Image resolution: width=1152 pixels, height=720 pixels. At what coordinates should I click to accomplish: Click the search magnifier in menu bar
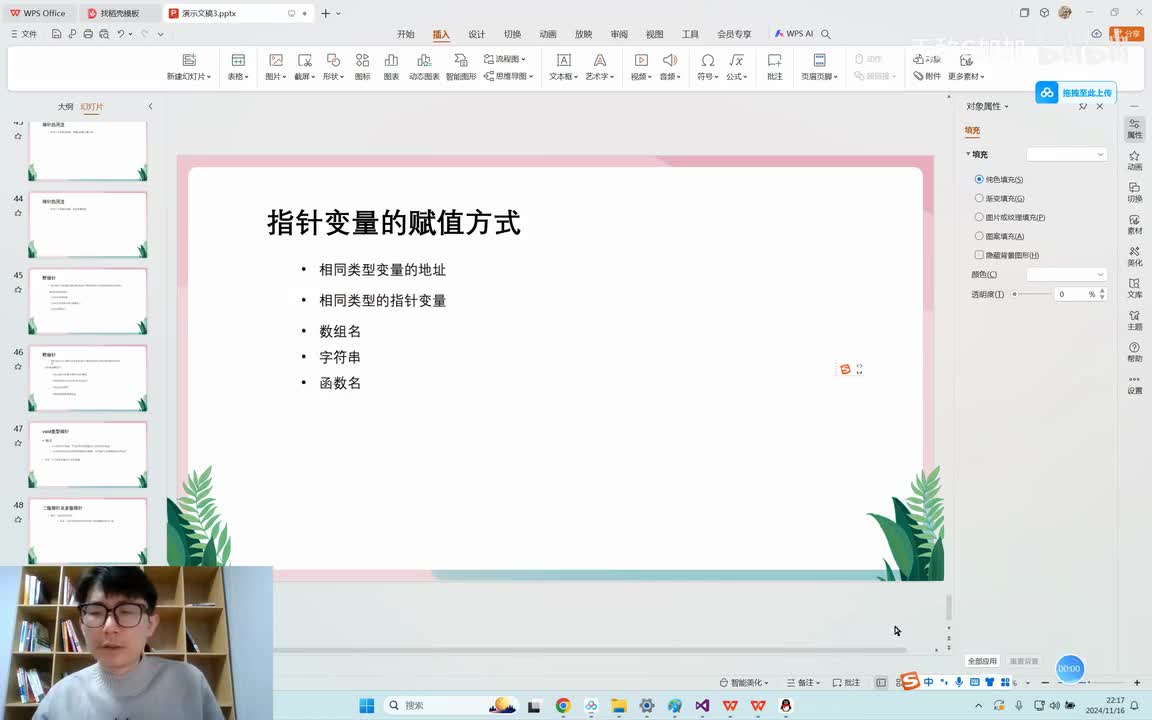[826, 34]
